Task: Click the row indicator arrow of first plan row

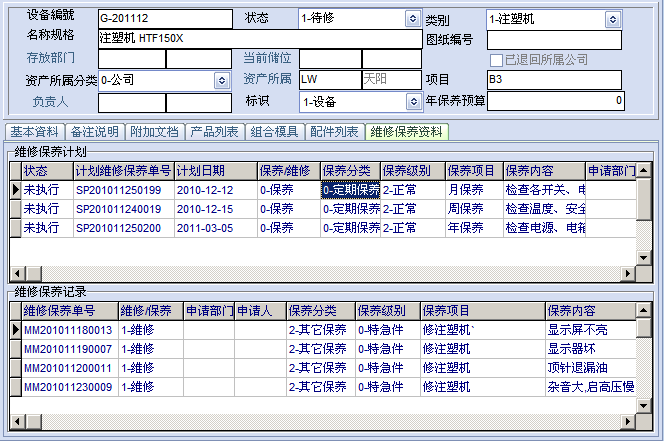Action: (15, 189)
